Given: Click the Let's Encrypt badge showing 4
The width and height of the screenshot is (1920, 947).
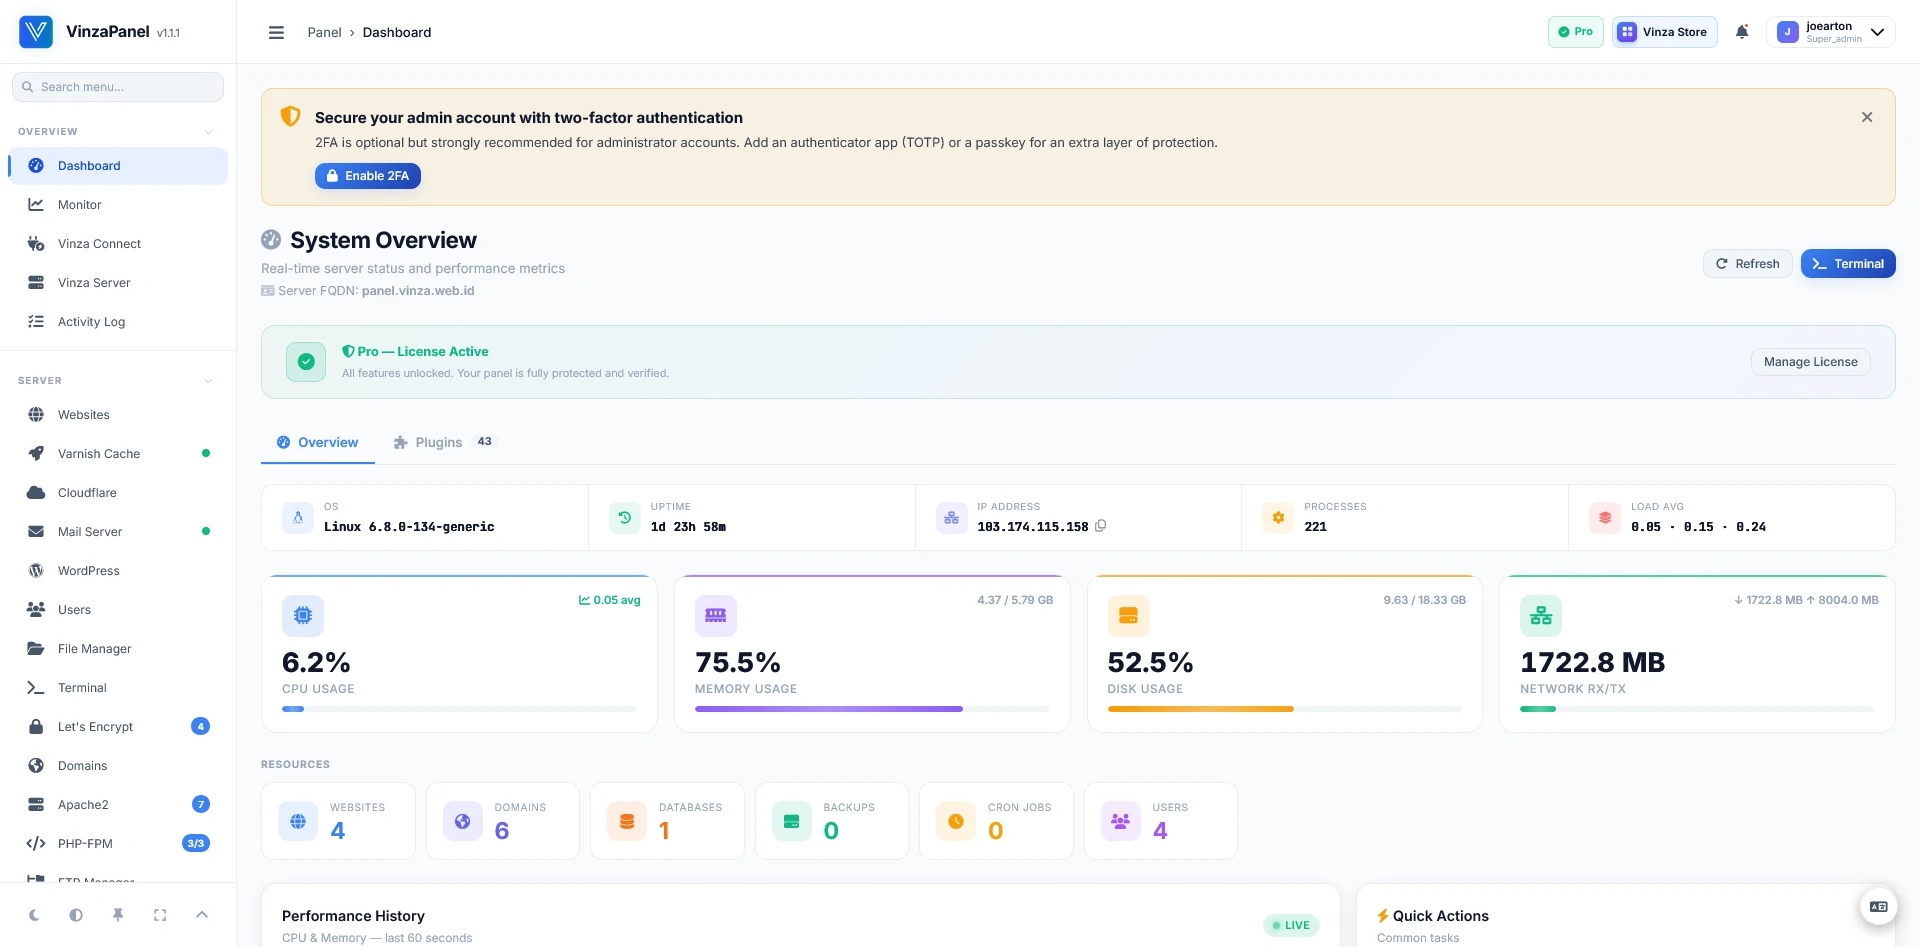Looking at the screenshot, I should coord(200,727).
